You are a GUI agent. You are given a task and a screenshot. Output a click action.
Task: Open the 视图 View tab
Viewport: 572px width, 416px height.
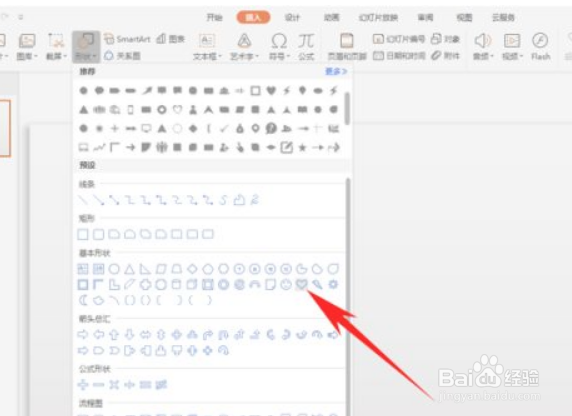coord(464,17)
